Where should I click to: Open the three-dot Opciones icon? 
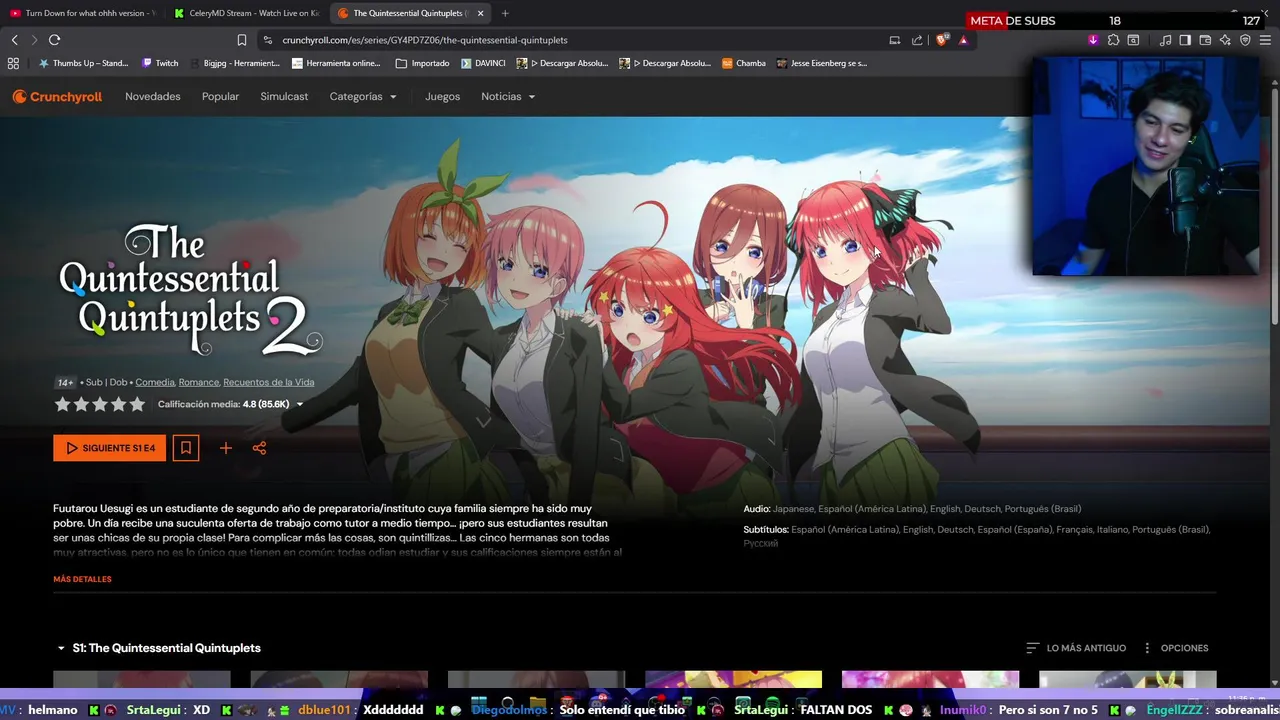click(x=1147, y=648)
